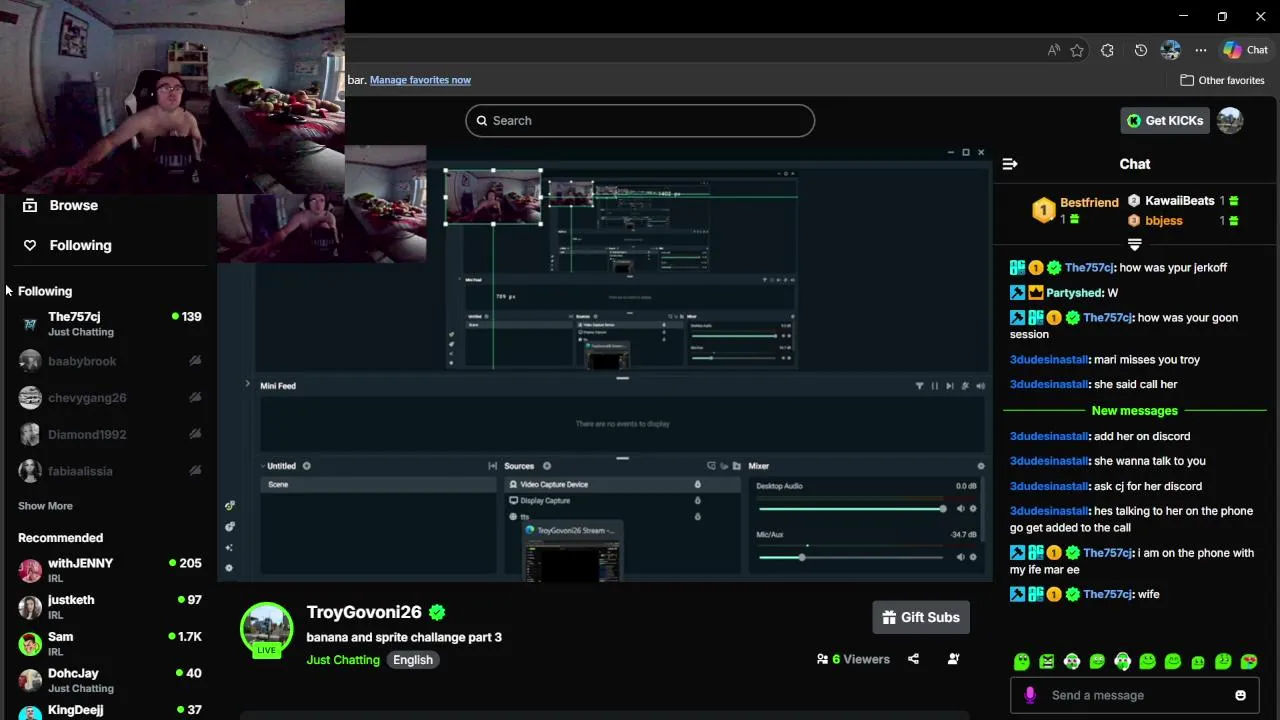Screen dimensions: 1280x720
Task: Click the Gift Subs button
Action: click(x=921, y=617)
